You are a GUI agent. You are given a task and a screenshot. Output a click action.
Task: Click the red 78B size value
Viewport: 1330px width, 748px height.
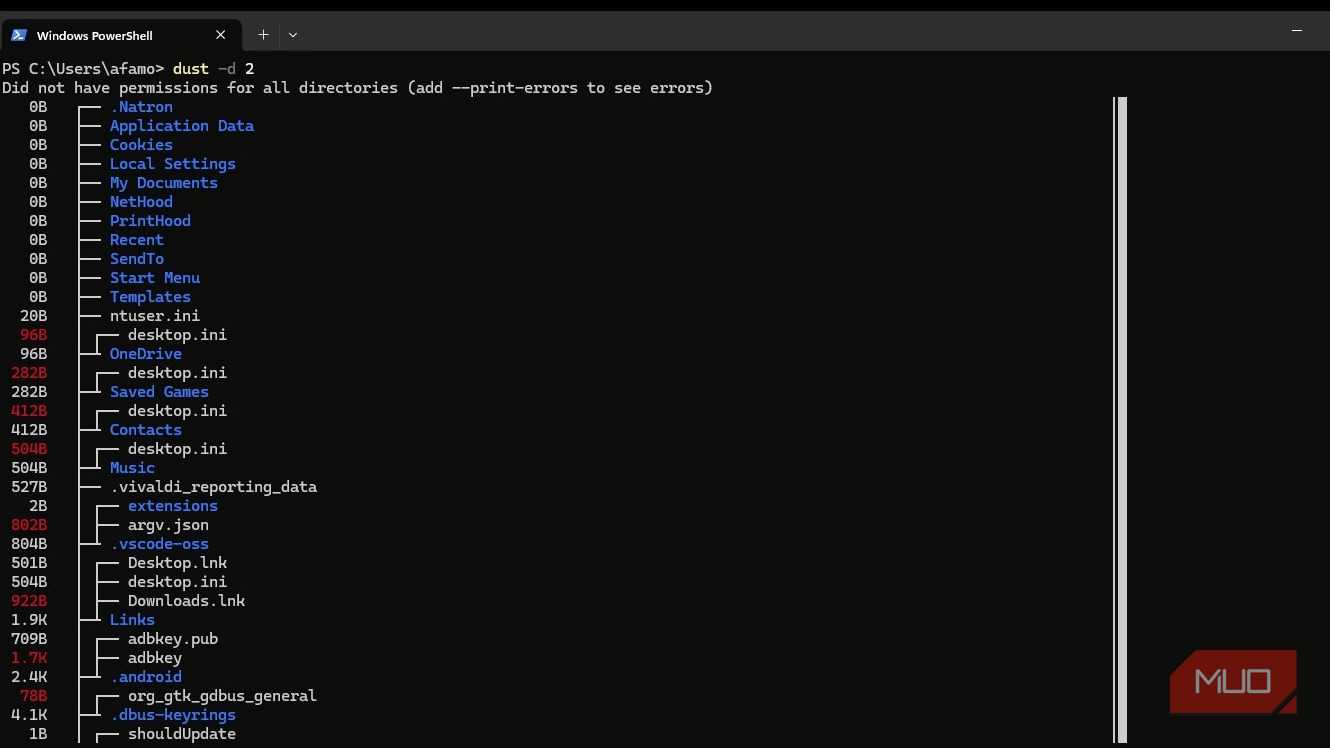coord(34,696)
